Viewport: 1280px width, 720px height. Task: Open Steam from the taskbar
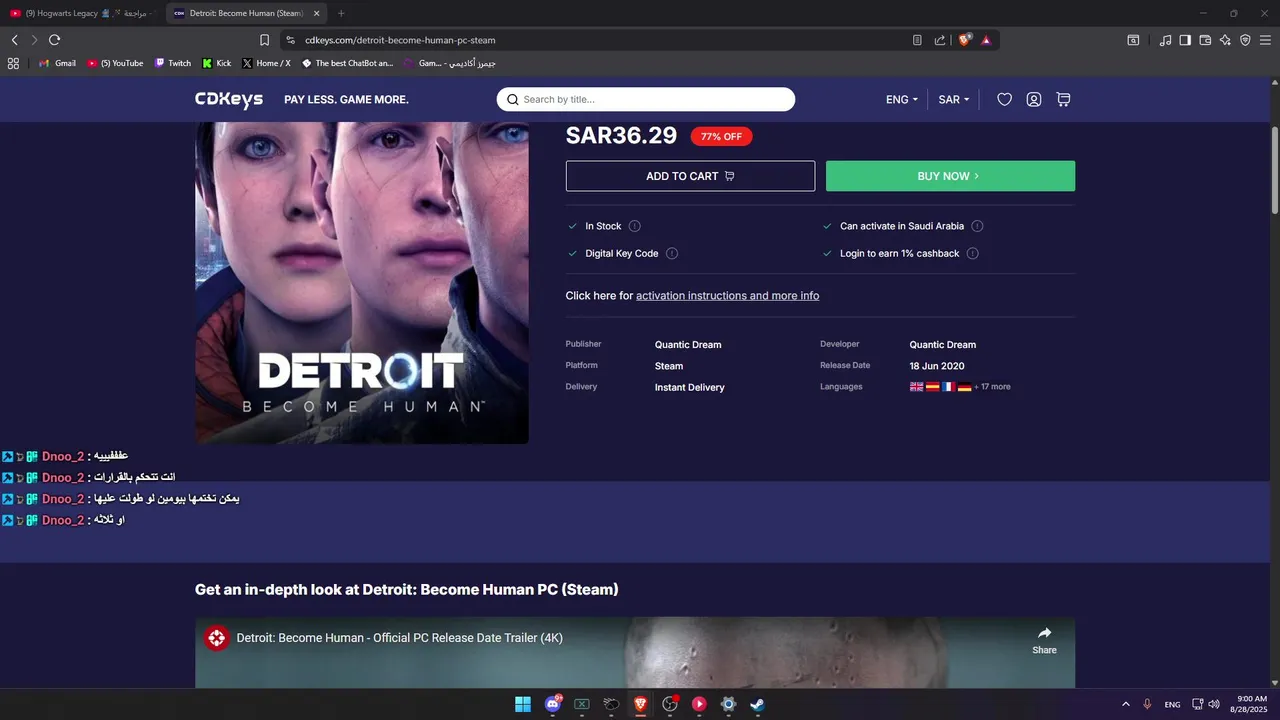[758, 704]
